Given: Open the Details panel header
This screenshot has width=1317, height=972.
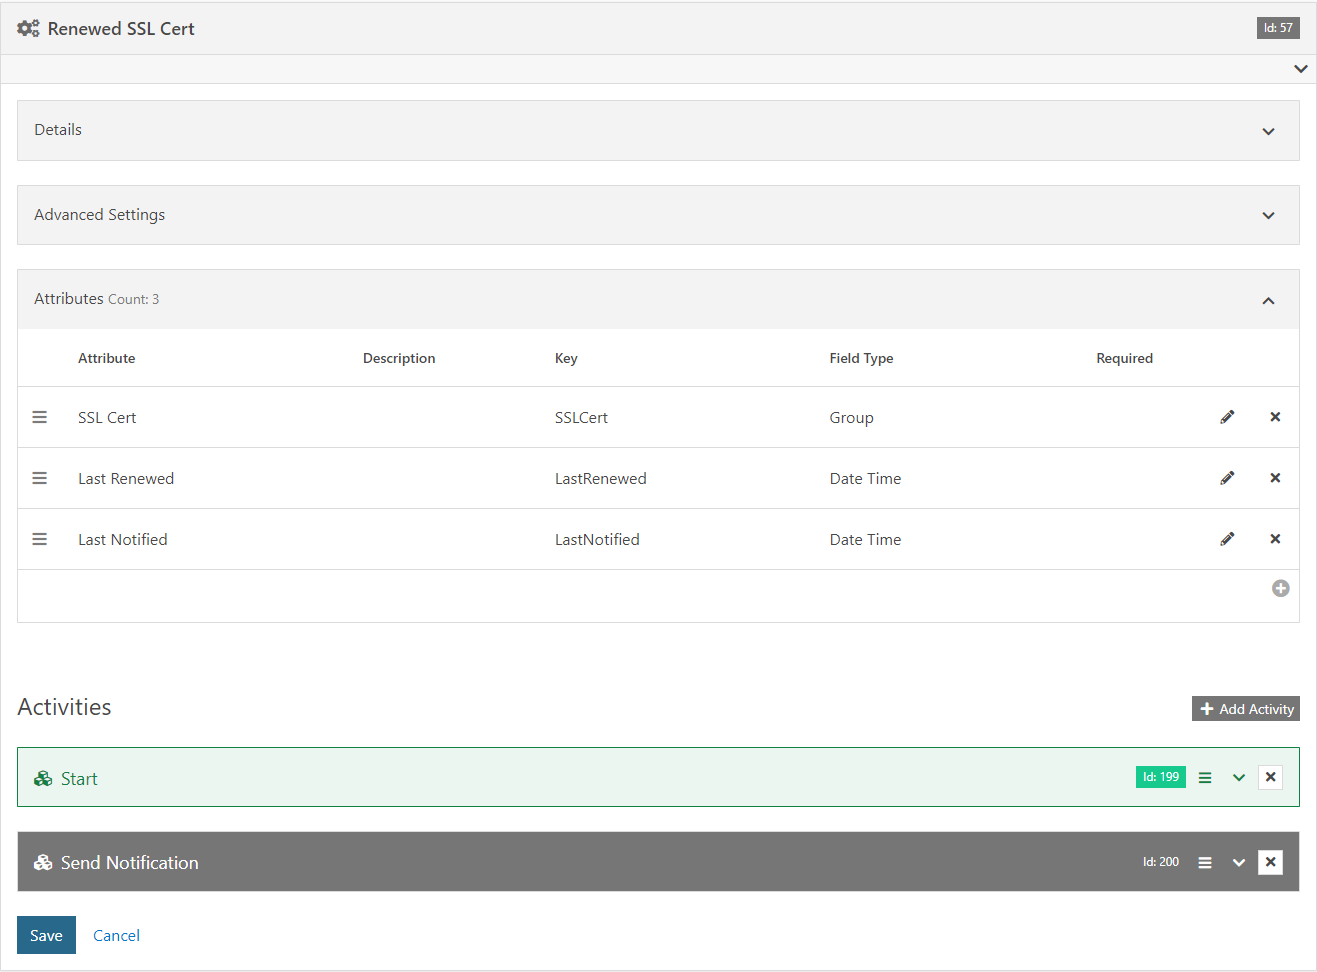Looking at the screenshot, I should [658, 130].
